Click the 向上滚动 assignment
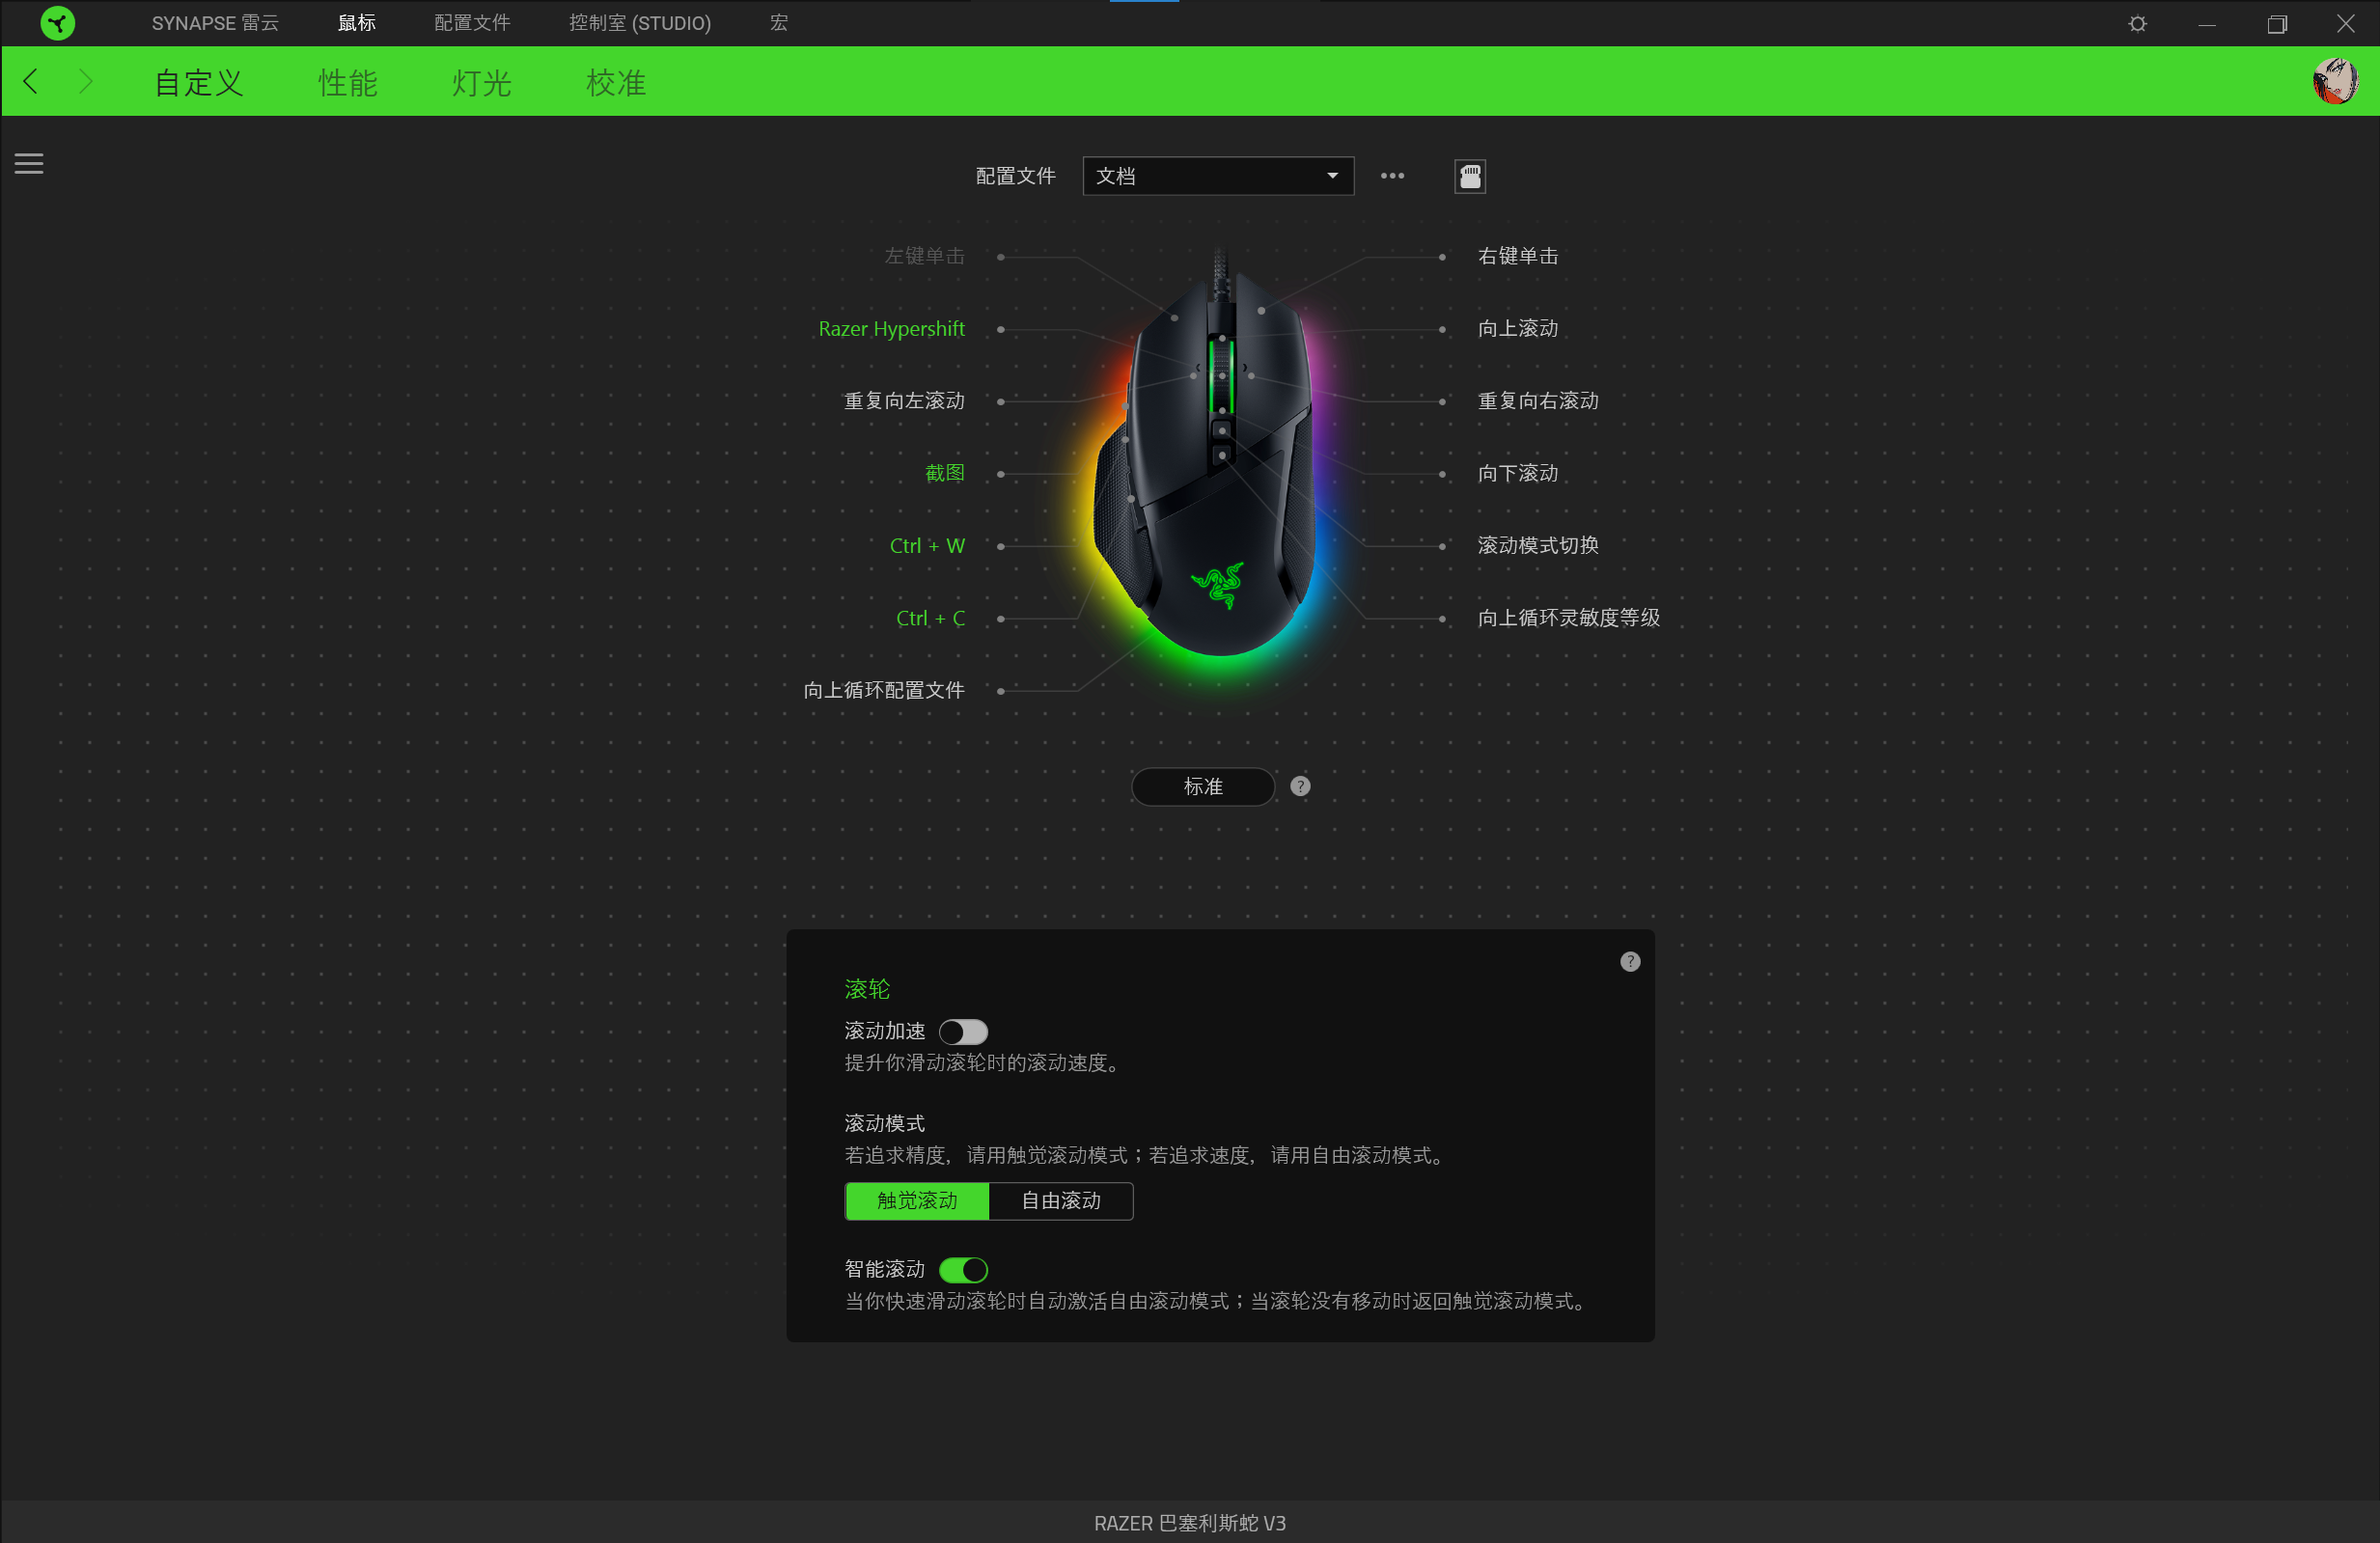 click(x=1517, y=328)
